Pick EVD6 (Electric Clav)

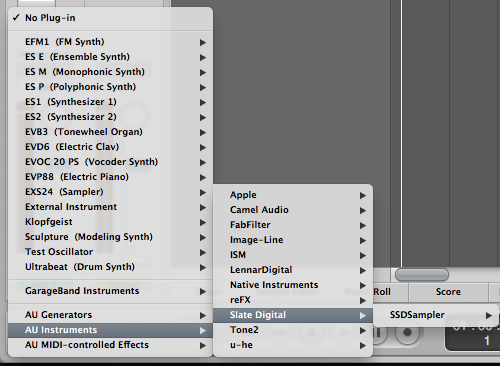pos(110,147)
